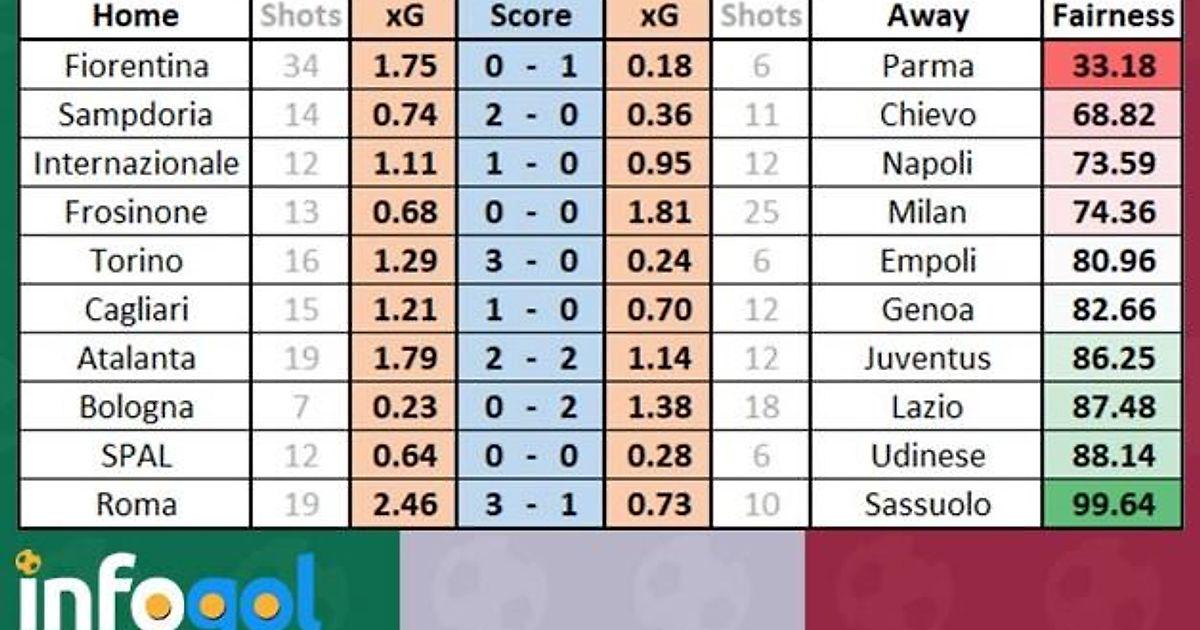Select Milan's 1.81 xG value

[658, 212]
